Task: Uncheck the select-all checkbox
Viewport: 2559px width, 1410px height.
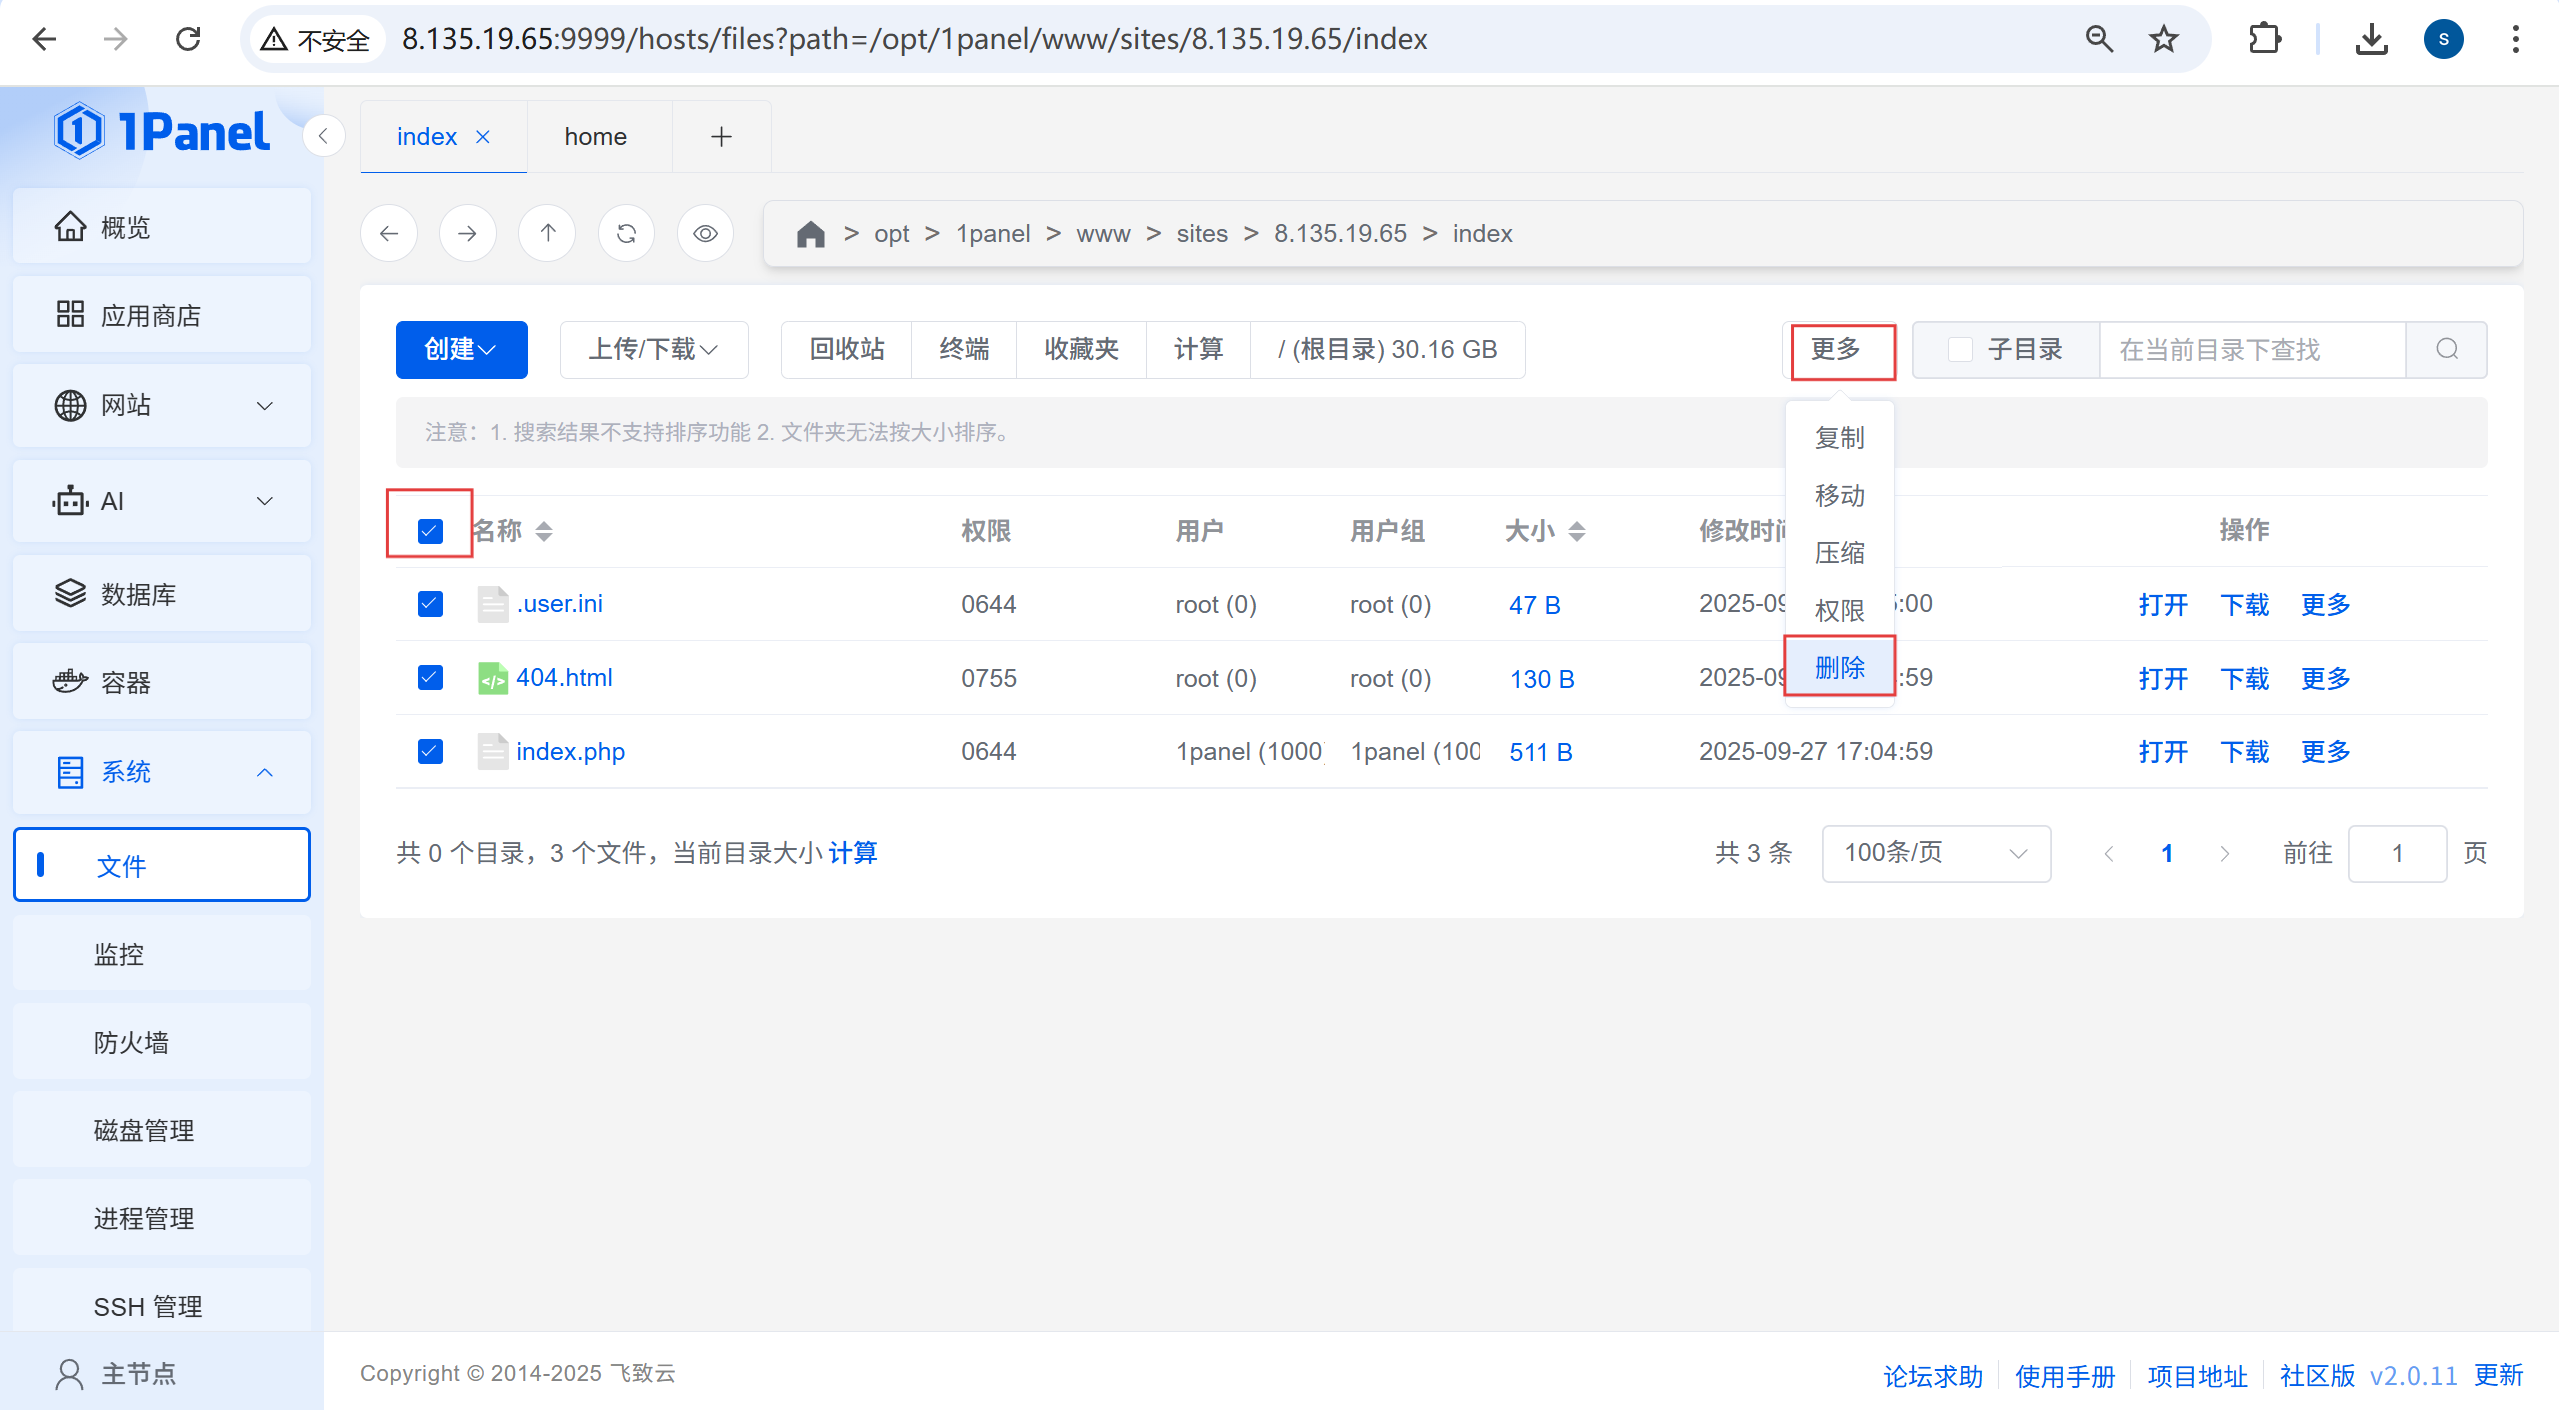Action: (x=430, y=531)
